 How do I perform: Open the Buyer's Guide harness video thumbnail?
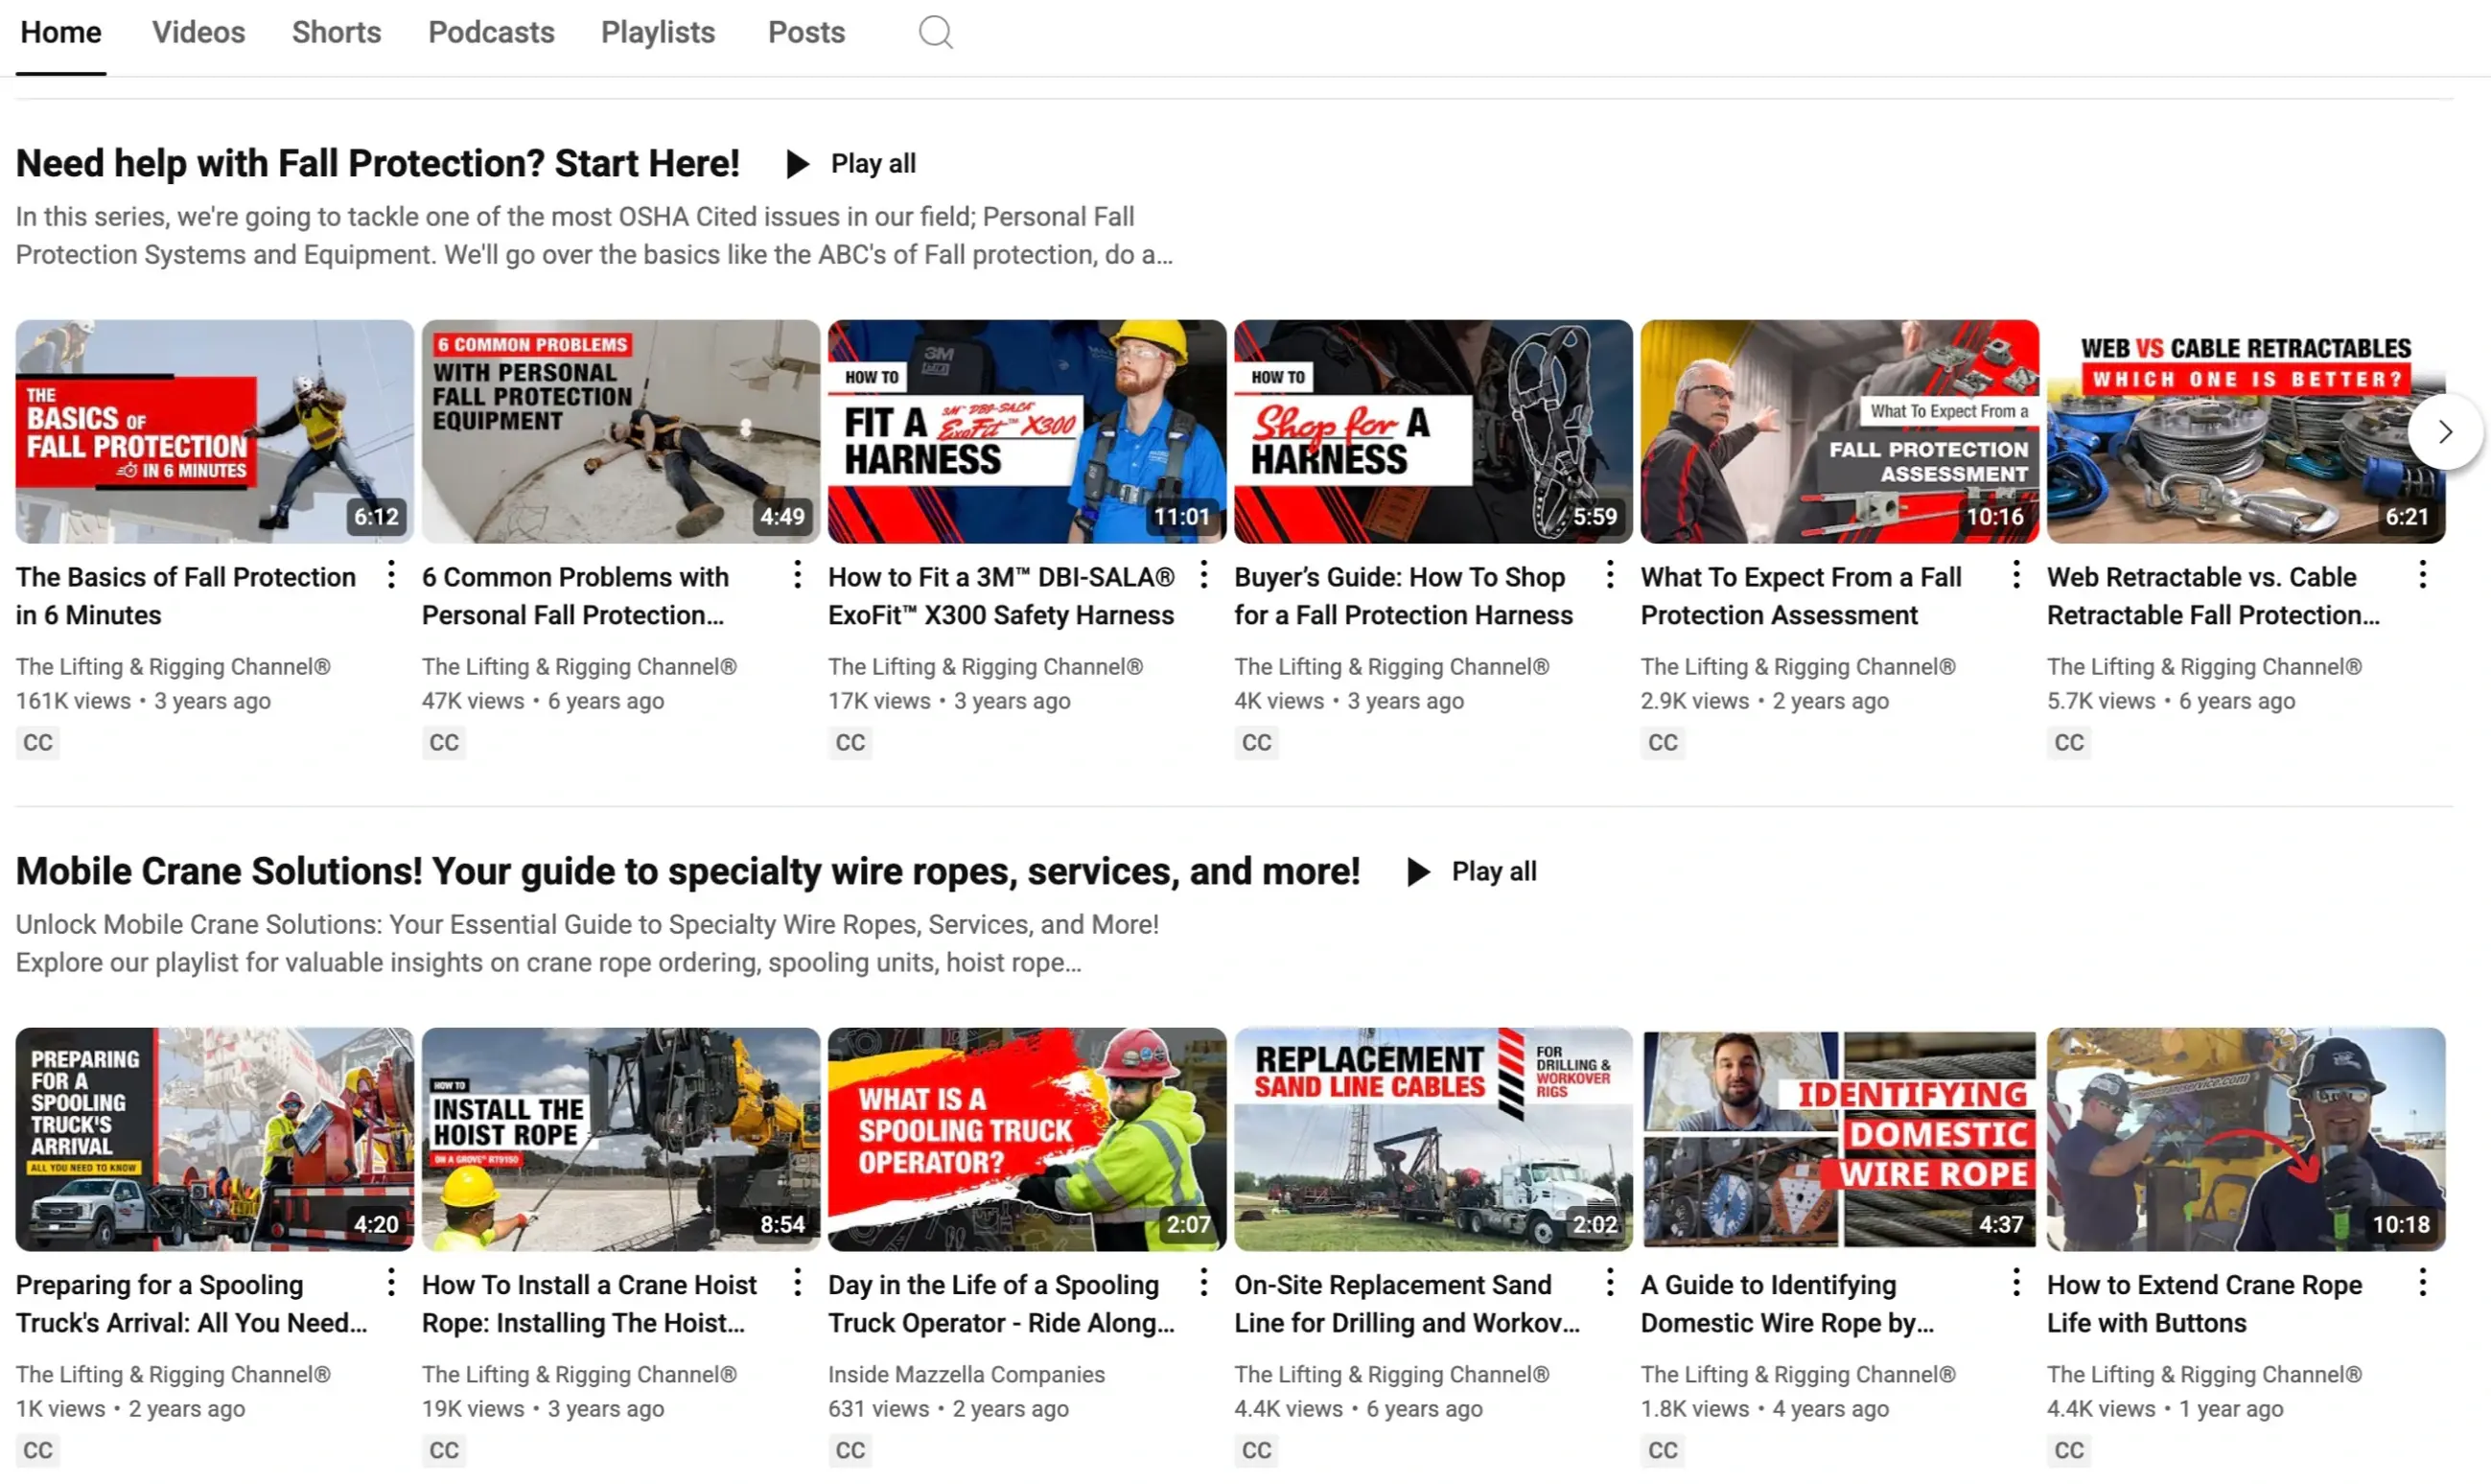click(x=1432, y=431)
